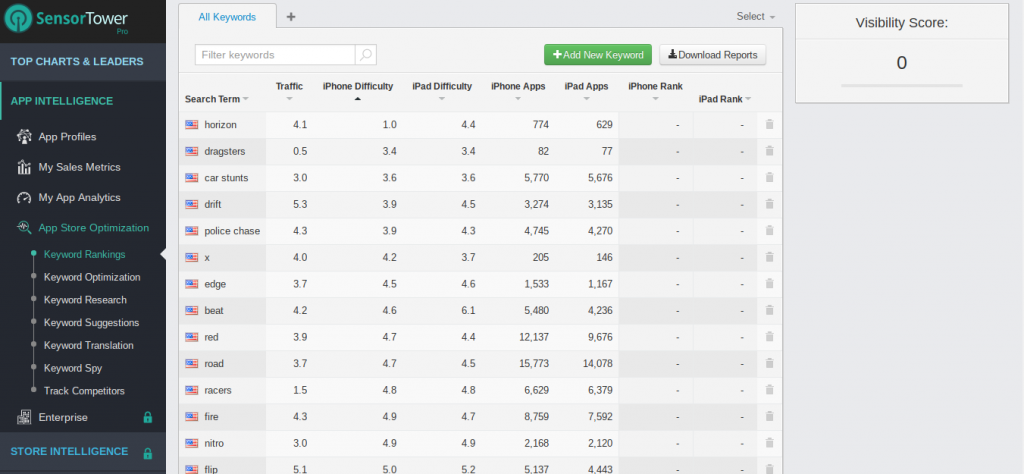This screenshot has height=474, width=1024.
Task: Click the My Sales Metrics chart icon
Action: click(24, 167)
